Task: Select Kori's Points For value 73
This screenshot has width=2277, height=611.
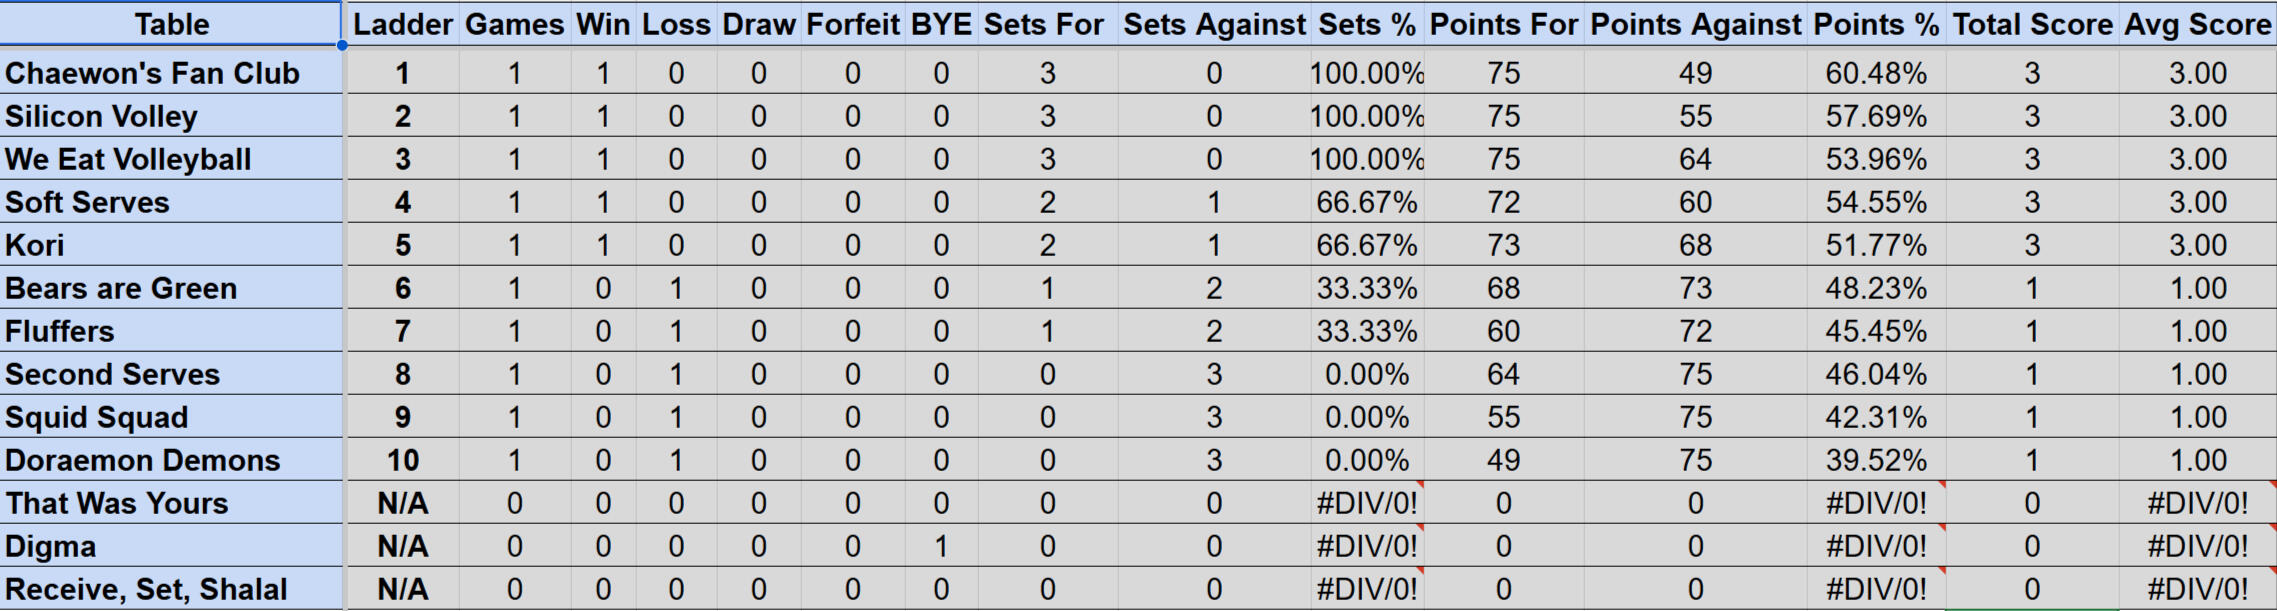Action: pyautogui.click(x=1503, y=245)
